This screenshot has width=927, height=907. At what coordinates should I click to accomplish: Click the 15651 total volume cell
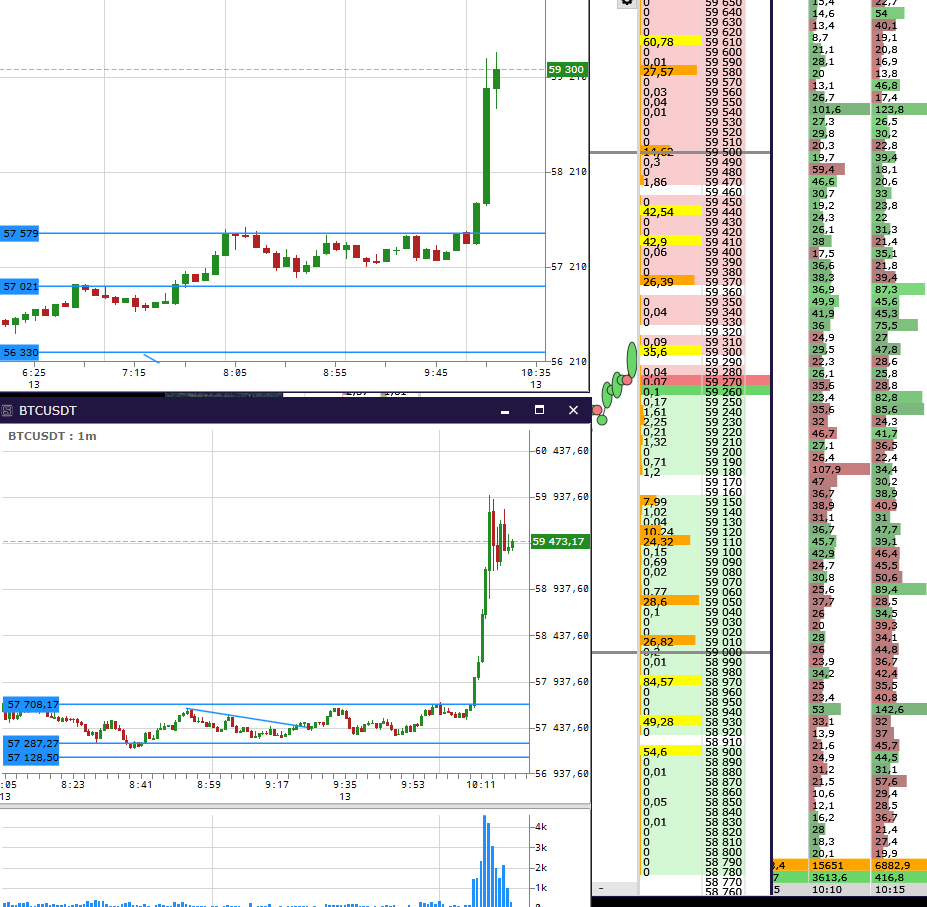tap(839, 866)
